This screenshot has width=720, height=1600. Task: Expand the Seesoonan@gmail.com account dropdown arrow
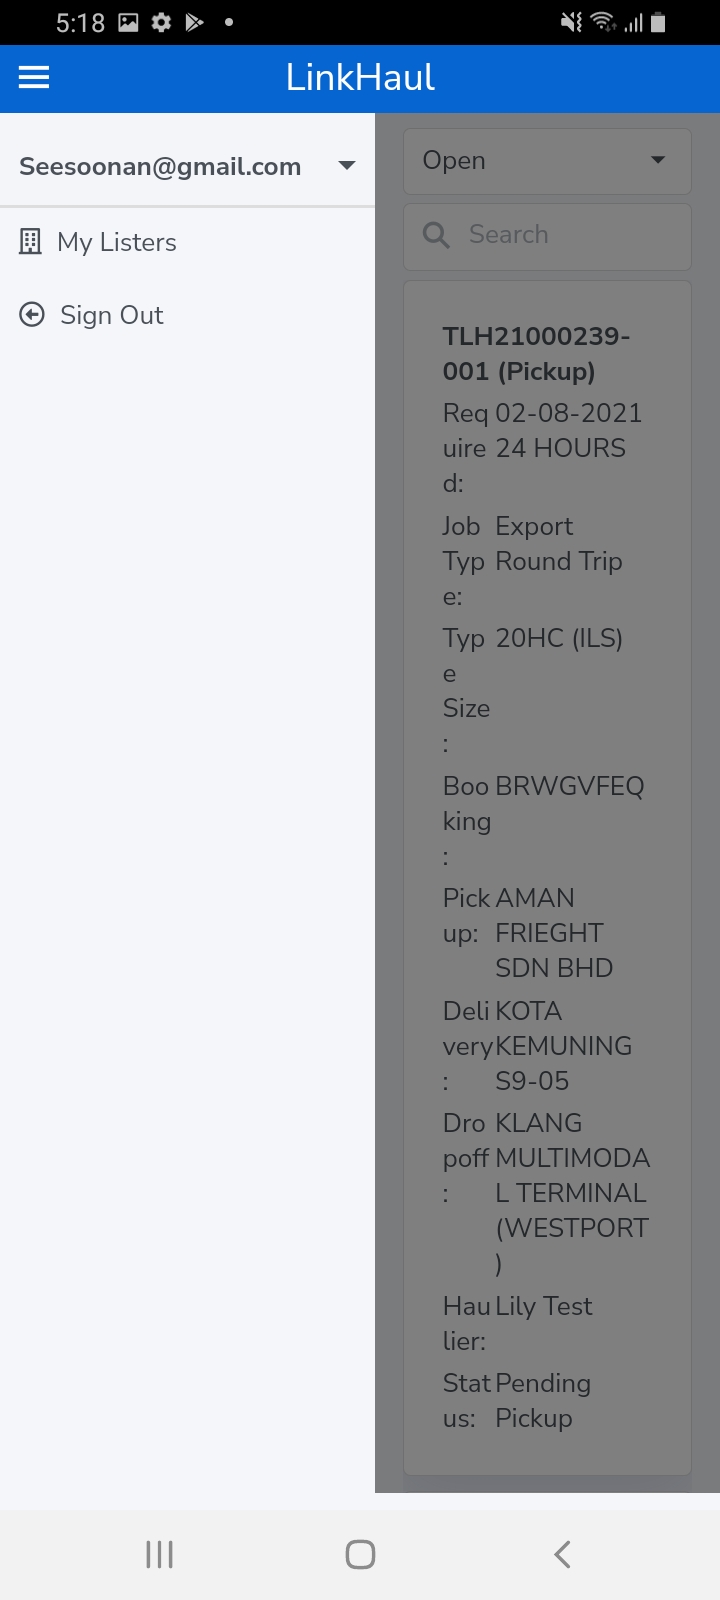pos(347,166)
